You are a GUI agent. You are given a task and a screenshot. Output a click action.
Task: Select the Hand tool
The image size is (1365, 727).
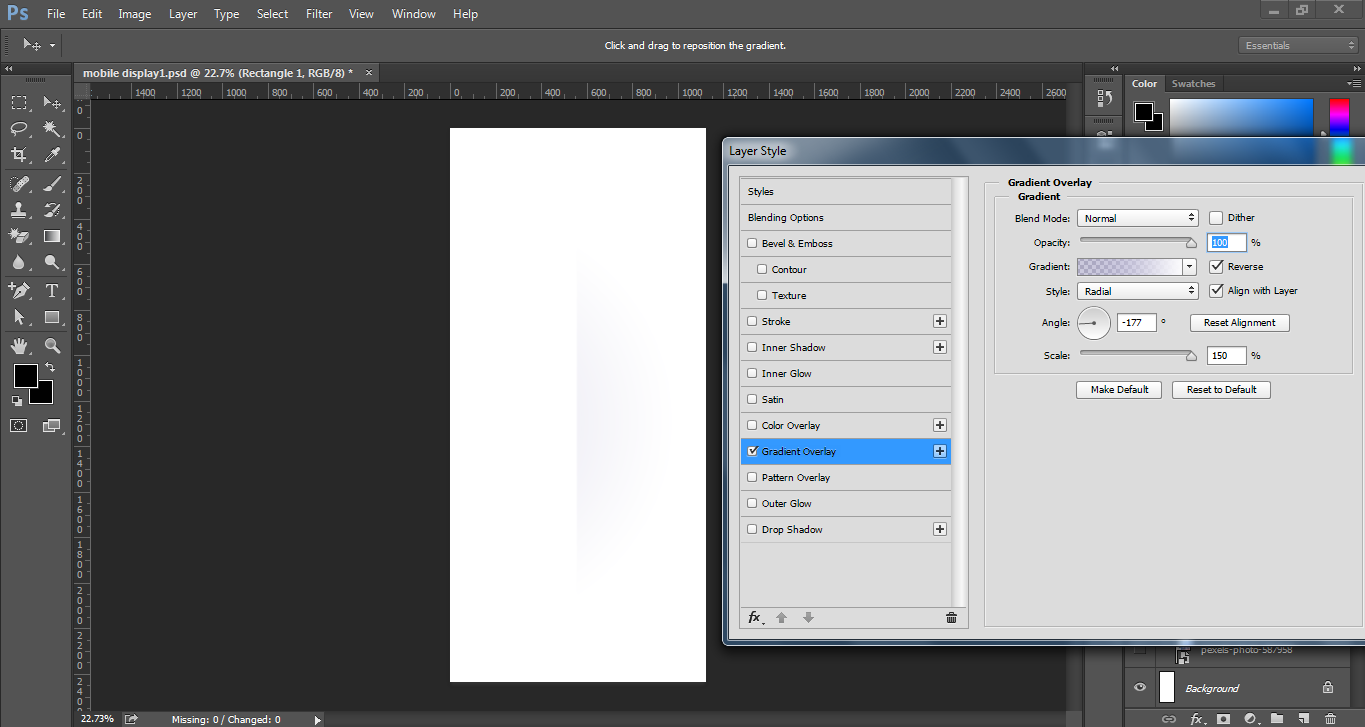(19, 346)
